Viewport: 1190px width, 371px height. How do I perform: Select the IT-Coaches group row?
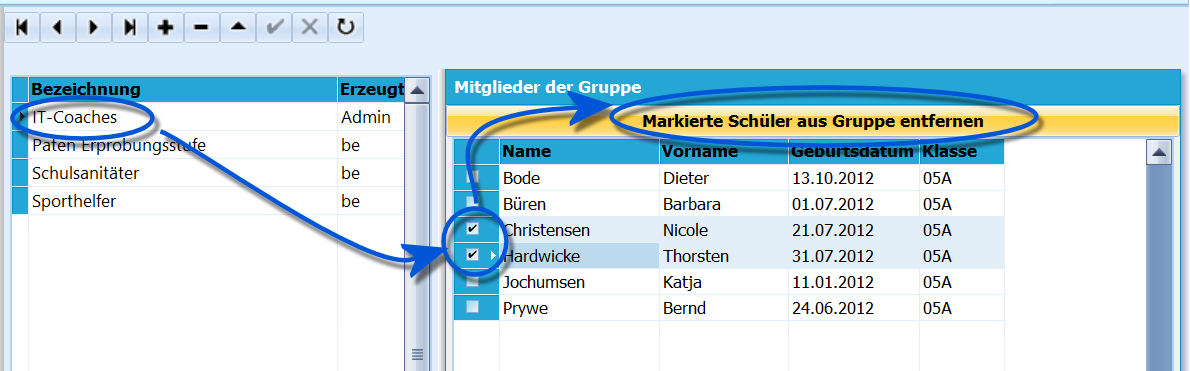click(x=209, y=118)
